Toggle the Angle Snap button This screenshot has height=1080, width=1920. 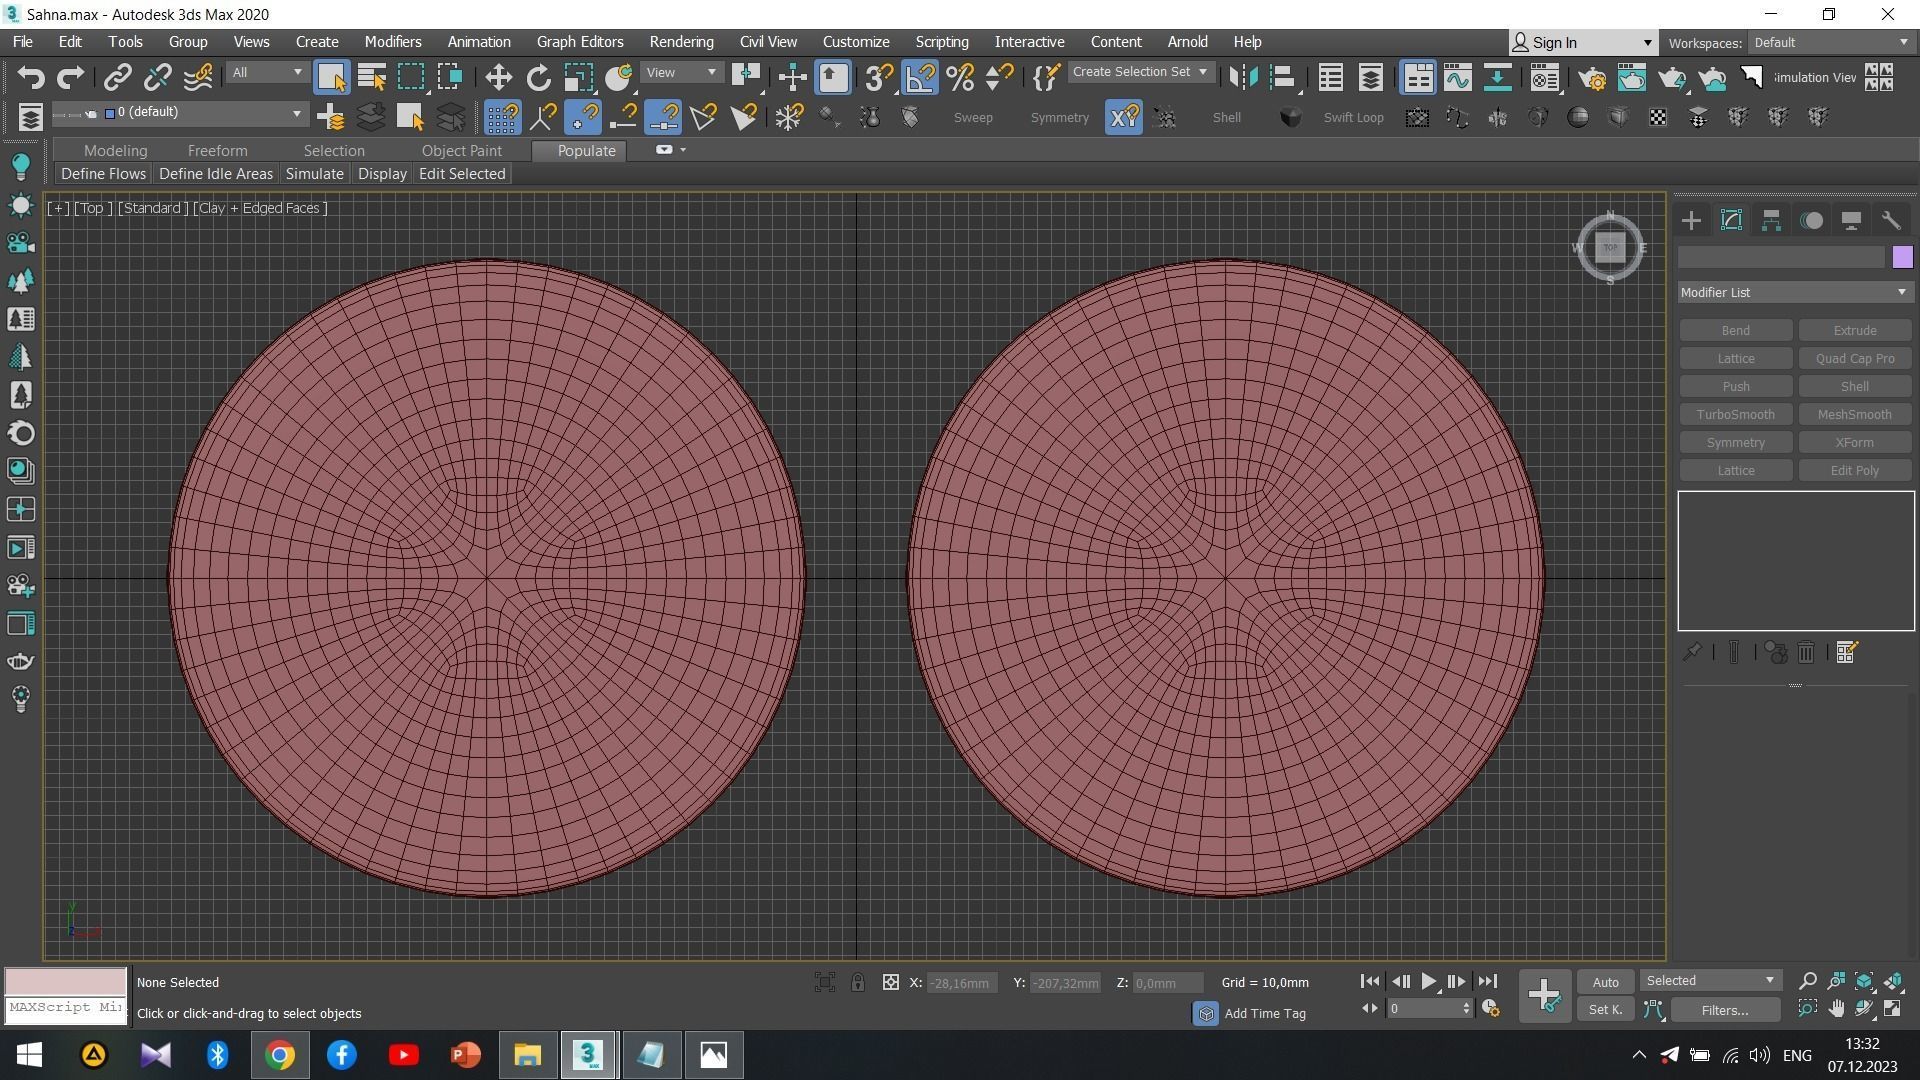pyautogui.click(x=919, y=77)
